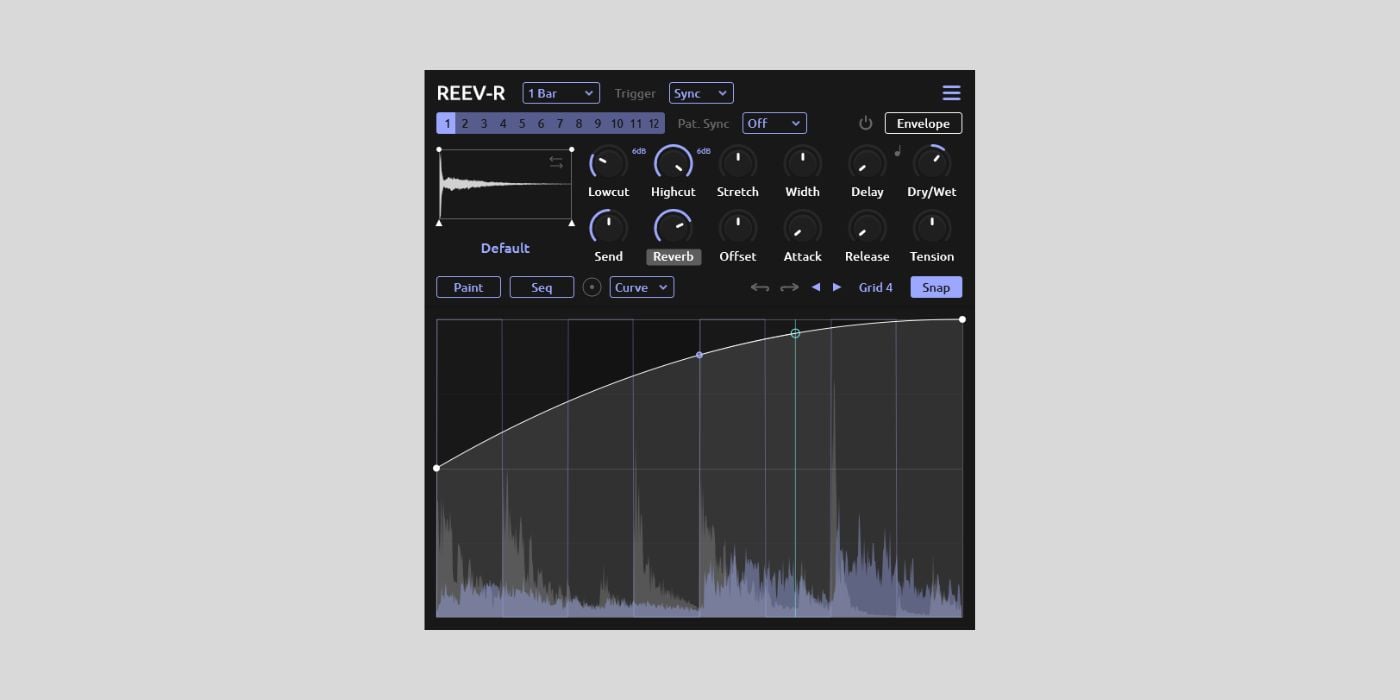Click the impulse response waveform display
Screen dimensions: 1400x700
[x=505, y=185]
